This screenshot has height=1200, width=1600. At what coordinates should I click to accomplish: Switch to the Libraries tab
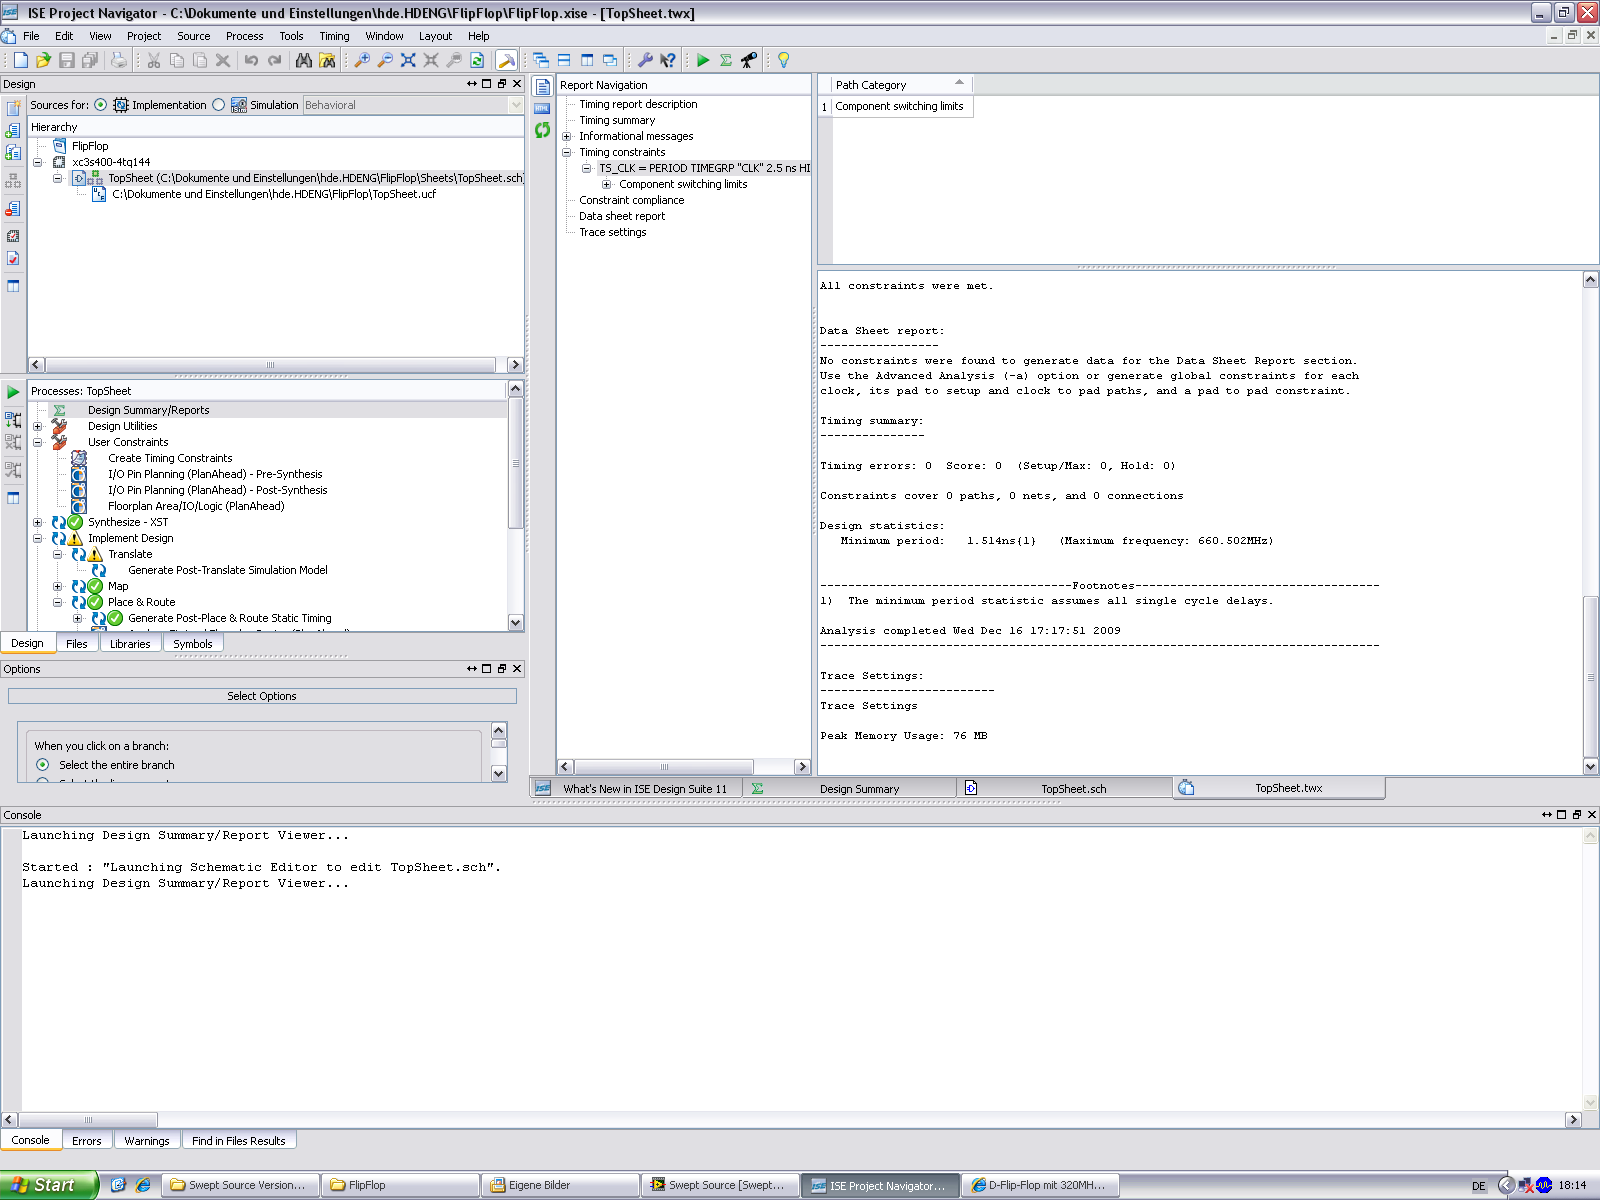click(130, 644)
